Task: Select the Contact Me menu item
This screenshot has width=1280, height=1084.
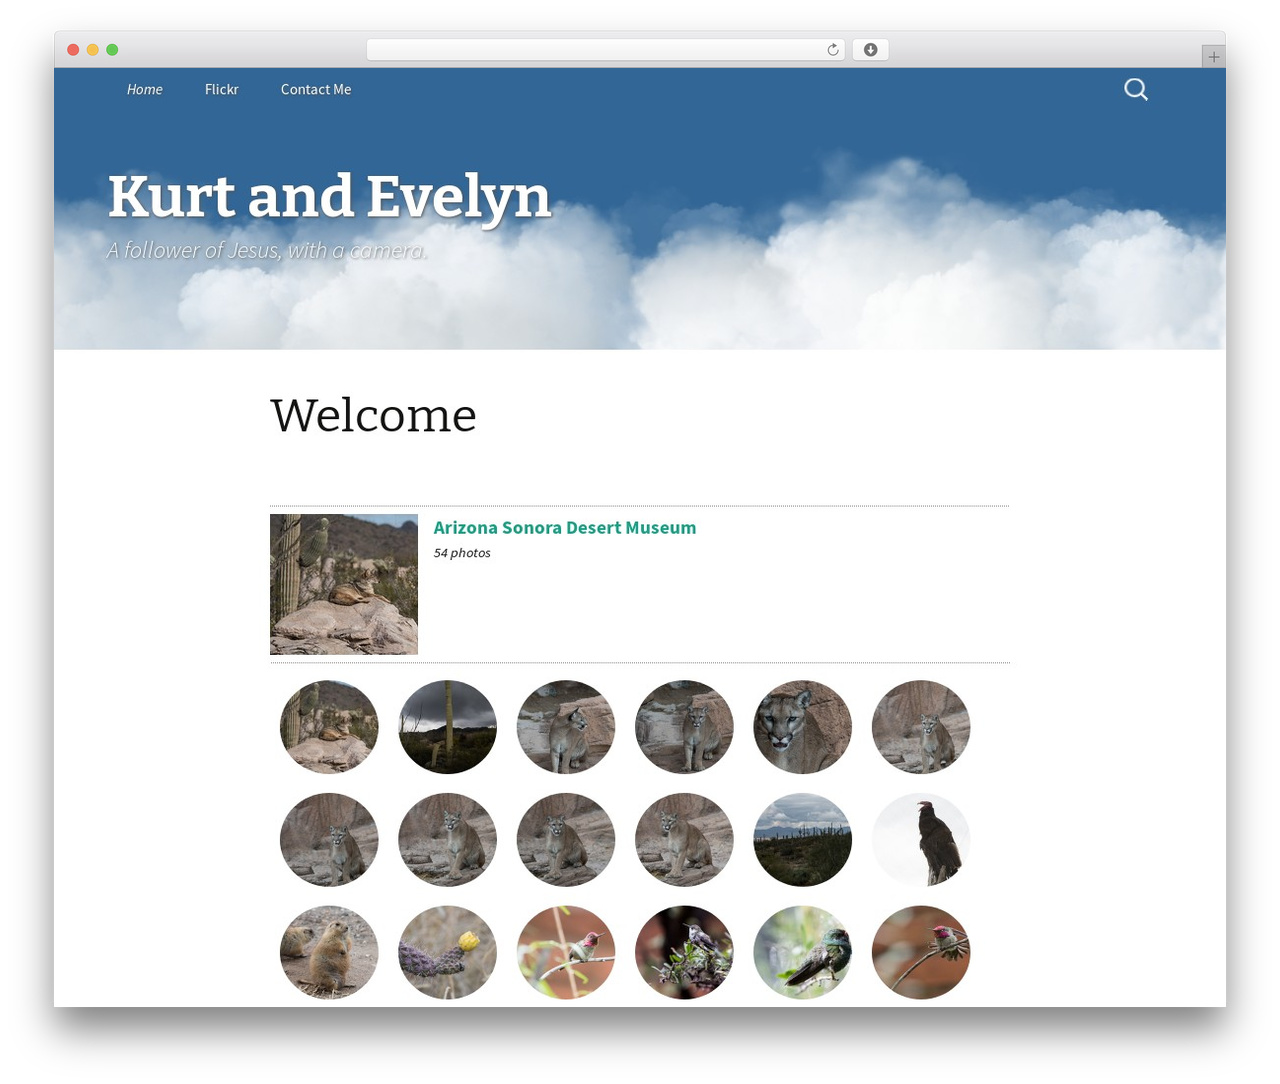Action: tap(316, 90)
